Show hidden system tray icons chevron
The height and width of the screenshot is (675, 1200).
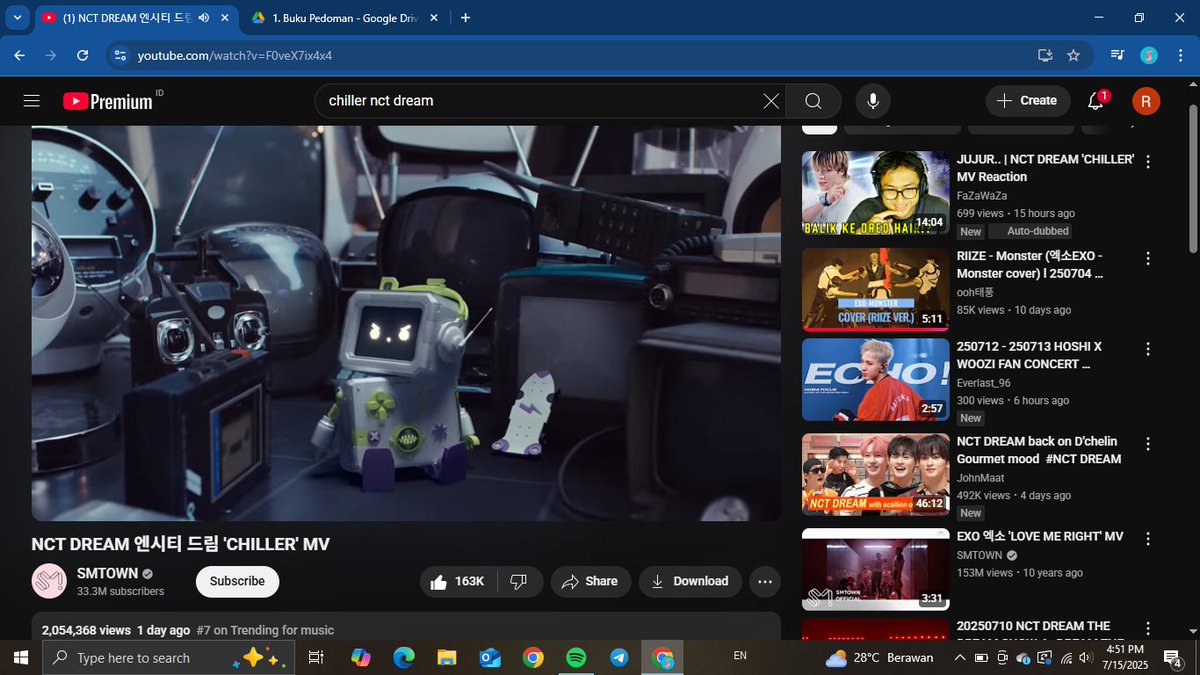point(959,657)
